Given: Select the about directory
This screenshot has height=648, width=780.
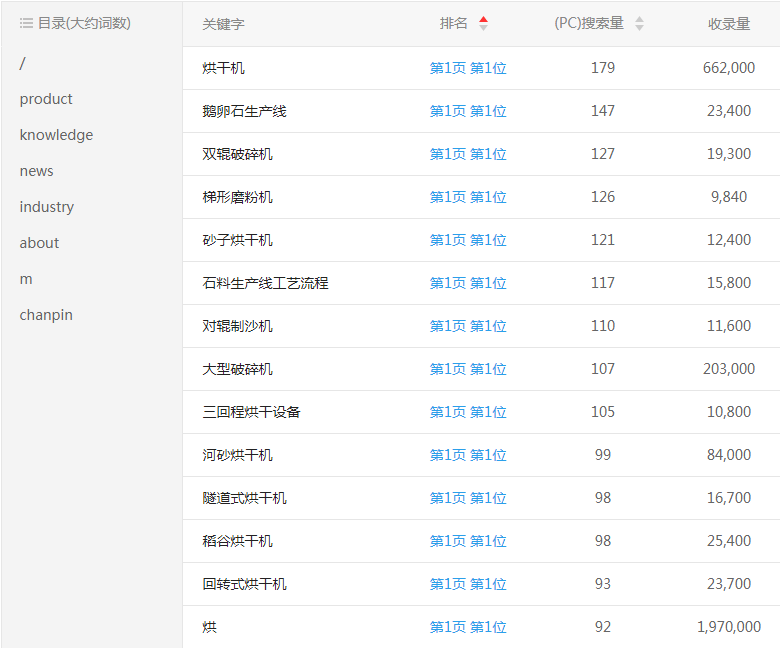Looking at the screenshot, I should click(39, 243).
